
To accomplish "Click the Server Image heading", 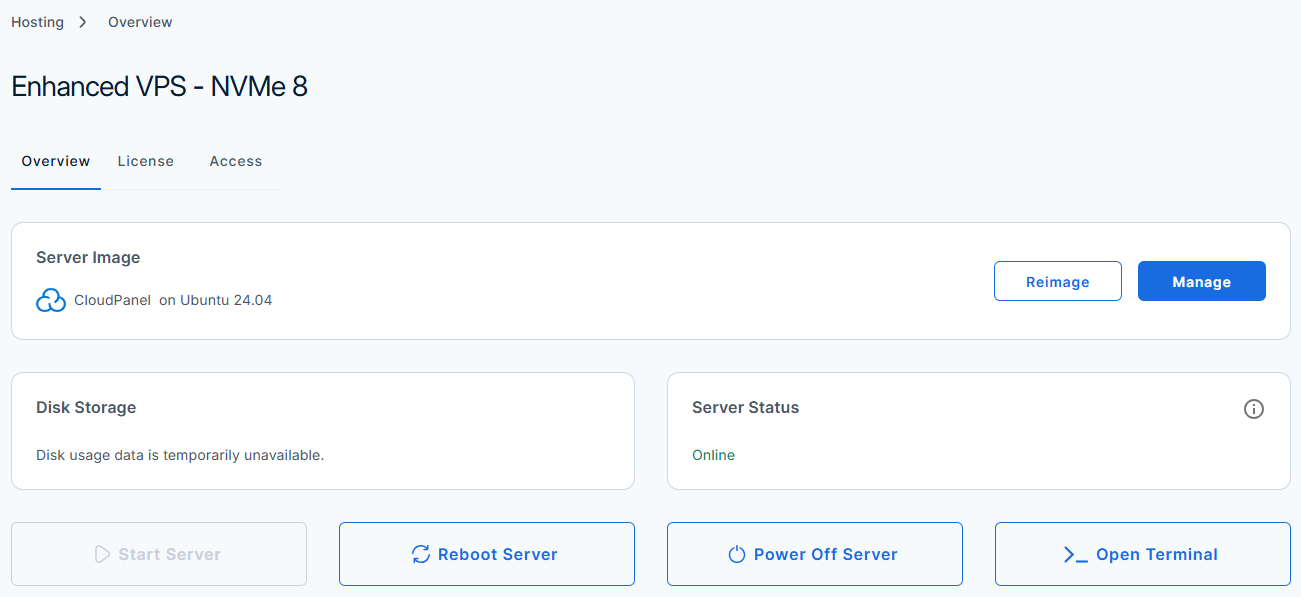I will pyautogui.click(x=88, y=258).
